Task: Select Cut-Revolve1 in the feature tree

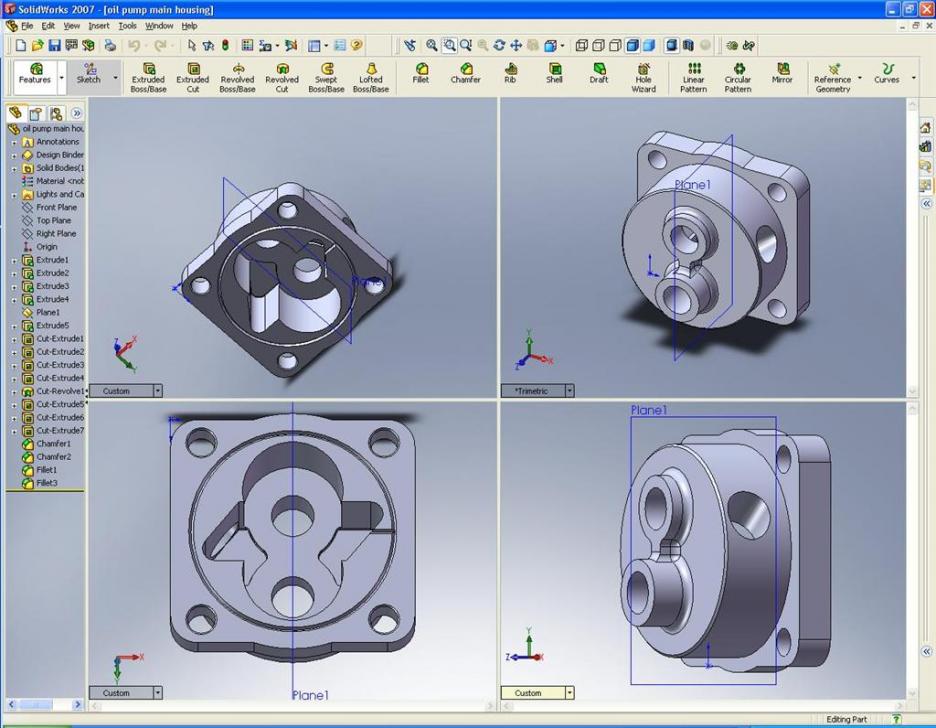Action: click(59, 391)
